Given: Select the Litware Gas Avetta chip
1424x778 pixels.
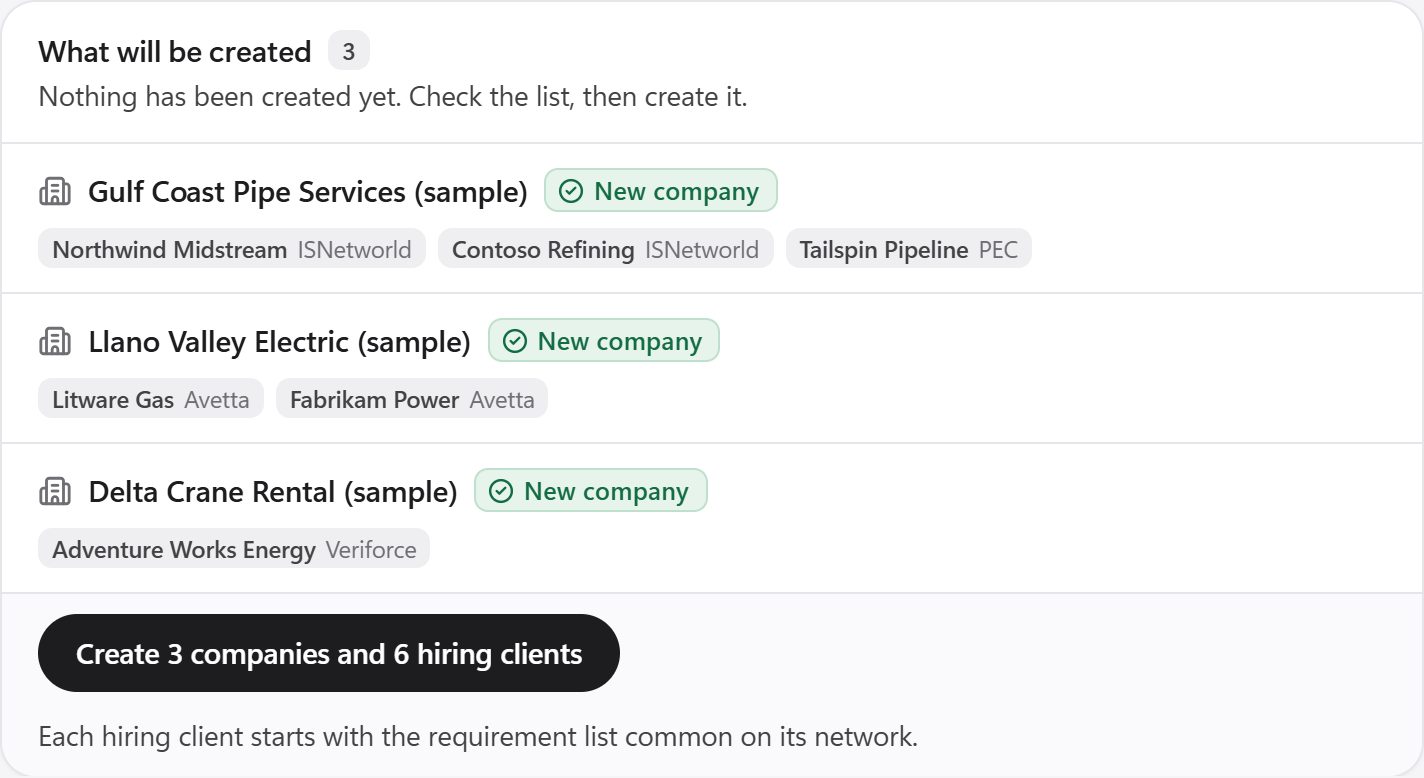Looking at the screenshot, I should 151,399.
